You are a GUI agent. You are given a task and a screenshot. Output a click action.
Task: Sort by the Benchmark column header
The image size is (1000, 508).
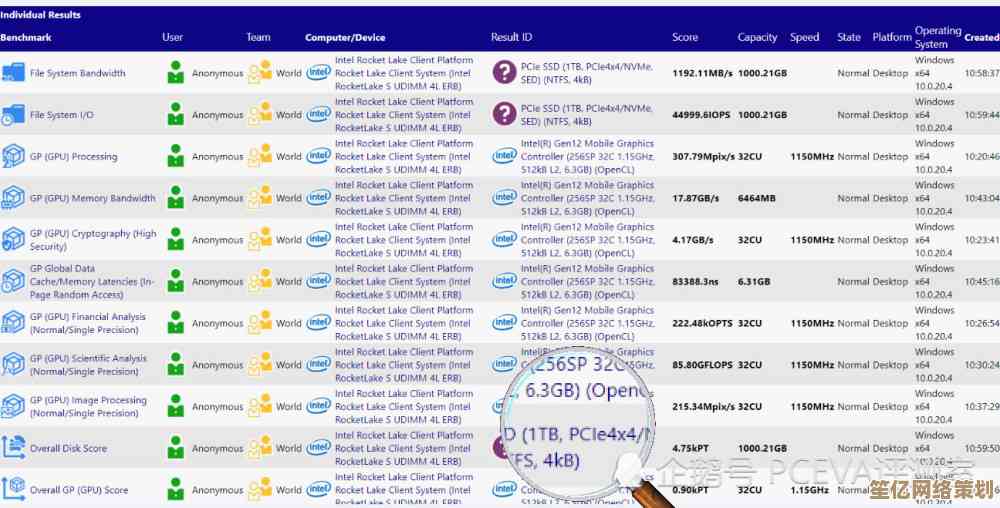26,38
